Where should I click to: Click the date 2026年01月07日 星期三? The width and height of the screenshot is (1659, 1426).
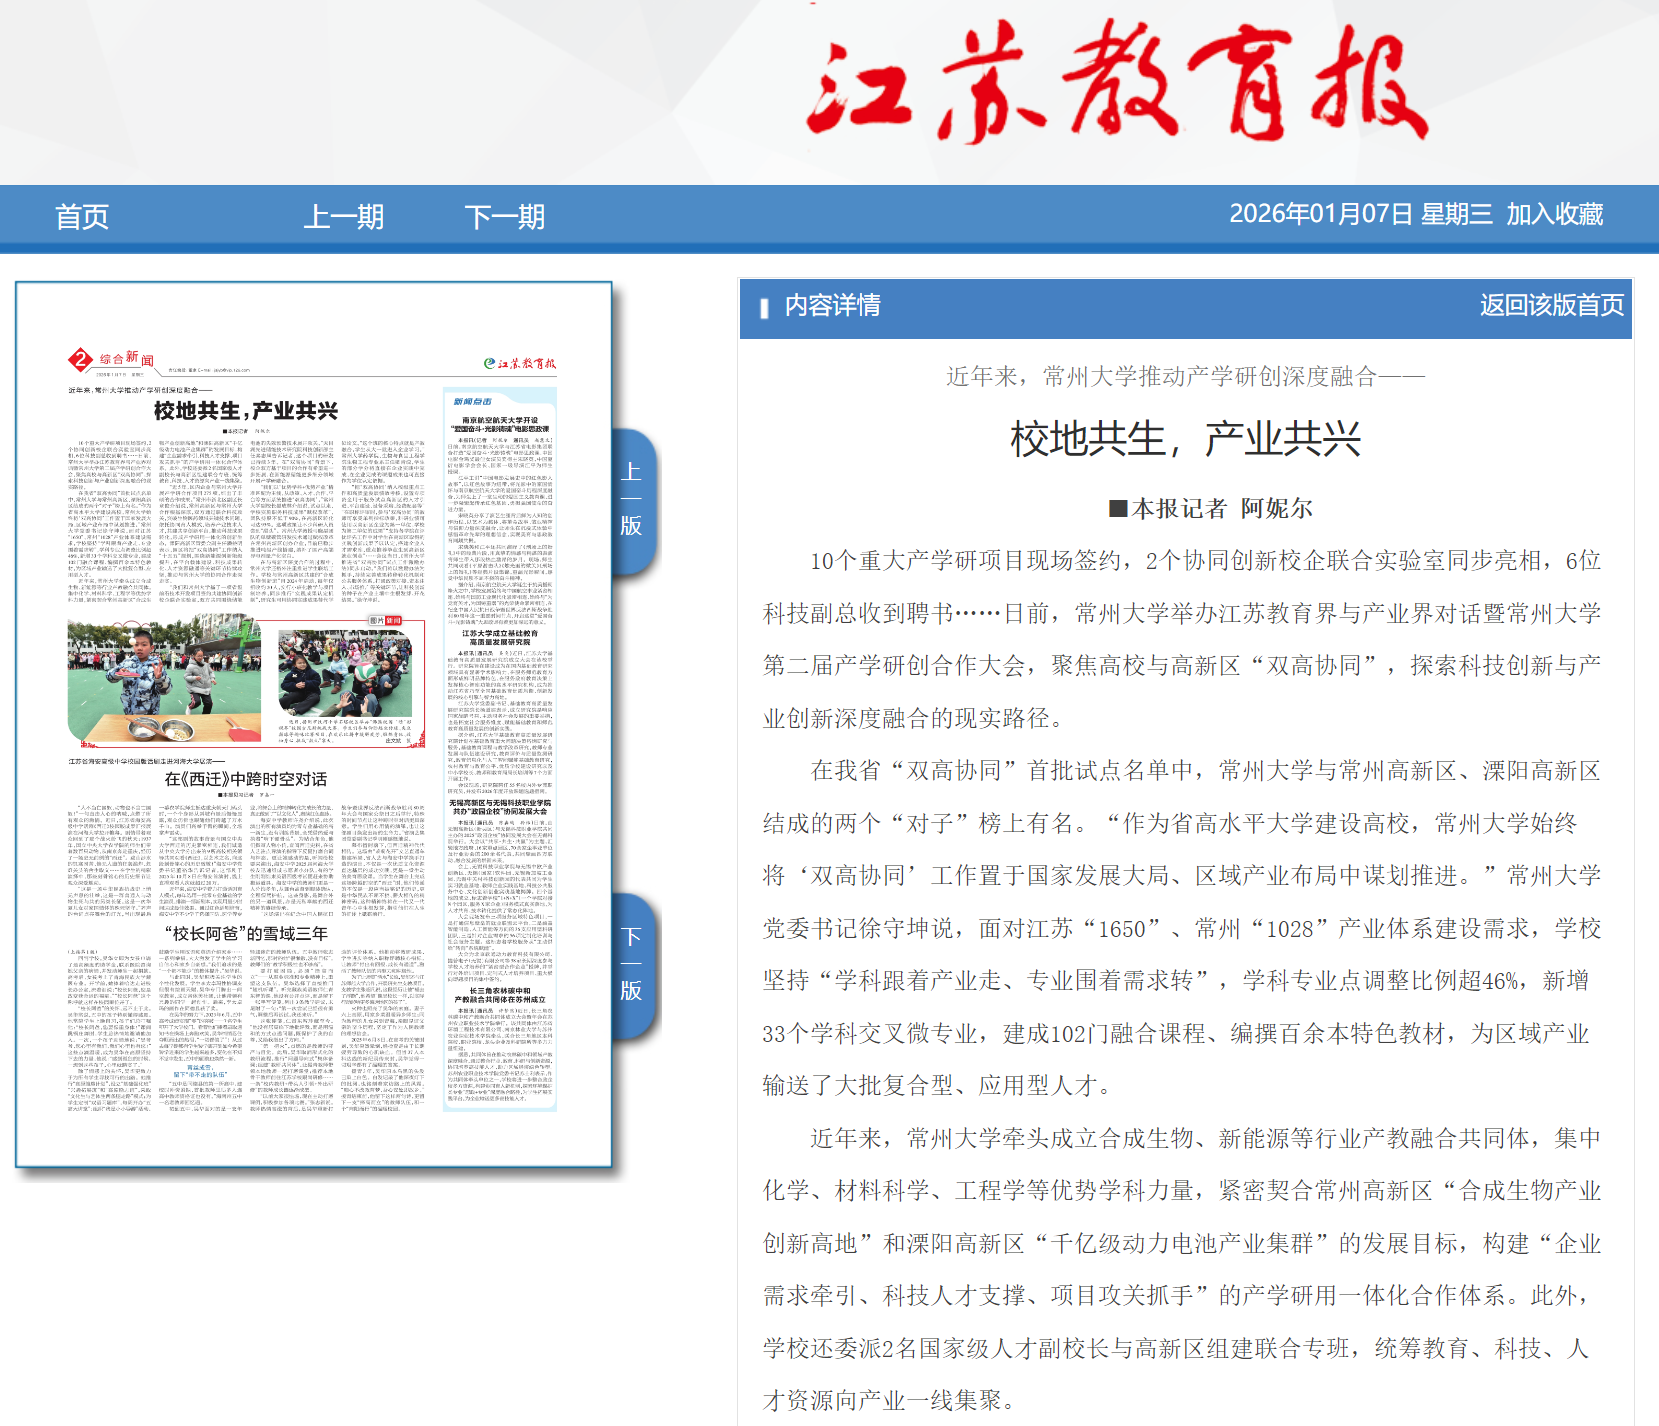pyautogui.click(x=1360, y=214)
